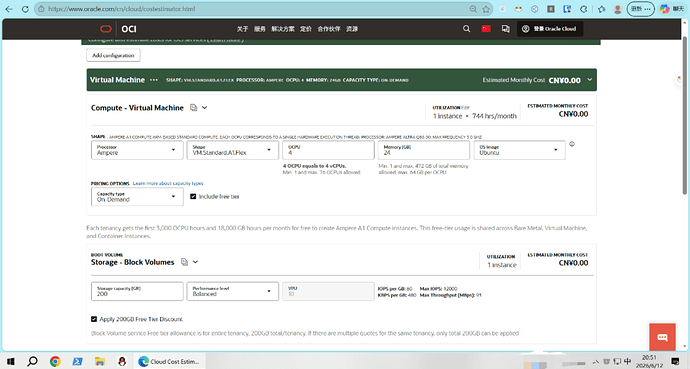
Task: Open the browser favorites list icon
Action: point(602,9)
